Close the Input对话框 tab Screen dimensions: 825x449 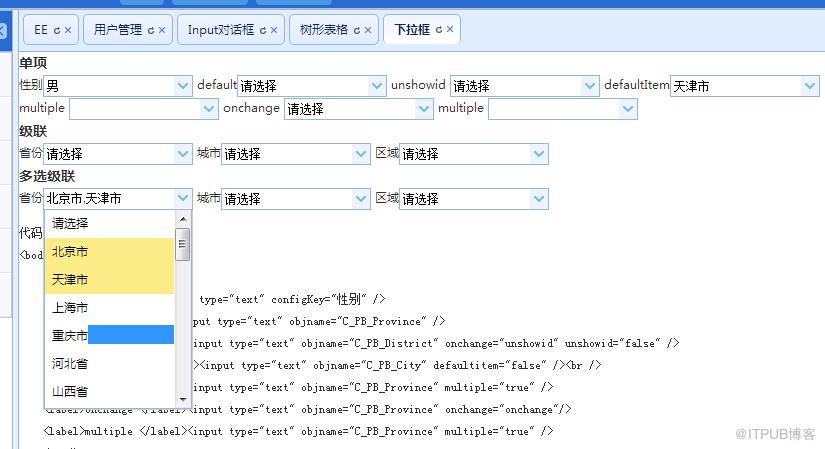pyautogui.click(x=274, y=30)
